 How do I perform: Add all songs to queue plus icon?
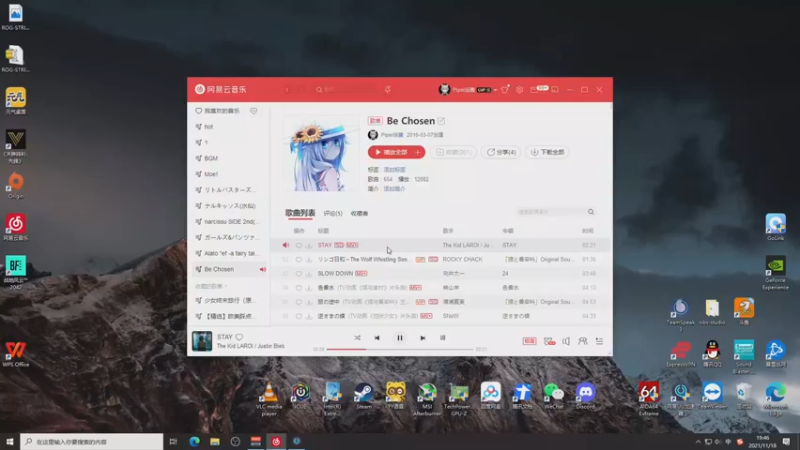click(418, 152)
